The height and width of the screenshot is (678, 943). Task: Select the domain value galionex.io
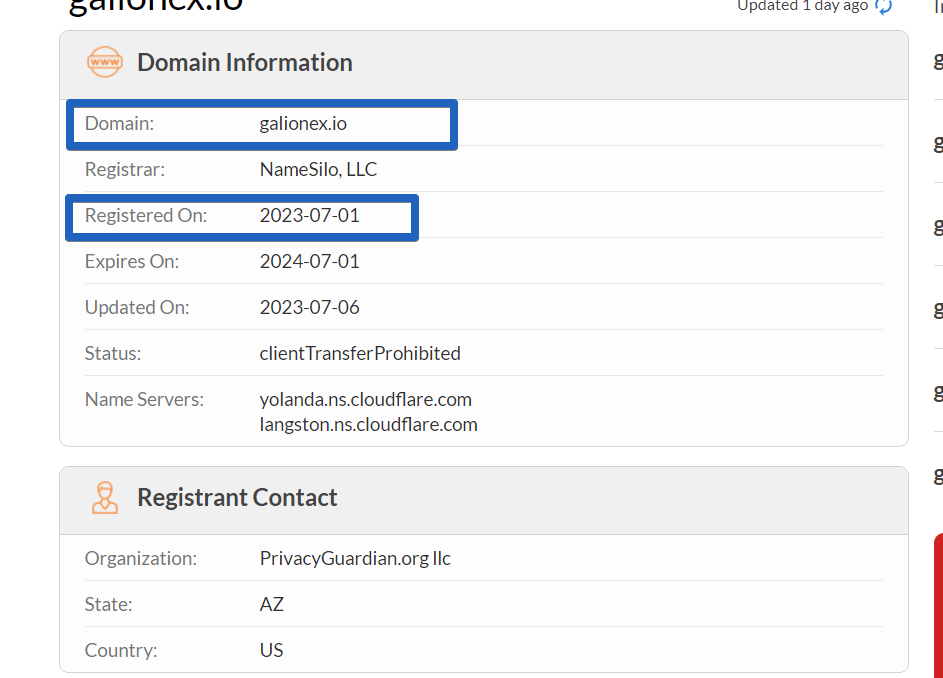(x=303, y=123)
